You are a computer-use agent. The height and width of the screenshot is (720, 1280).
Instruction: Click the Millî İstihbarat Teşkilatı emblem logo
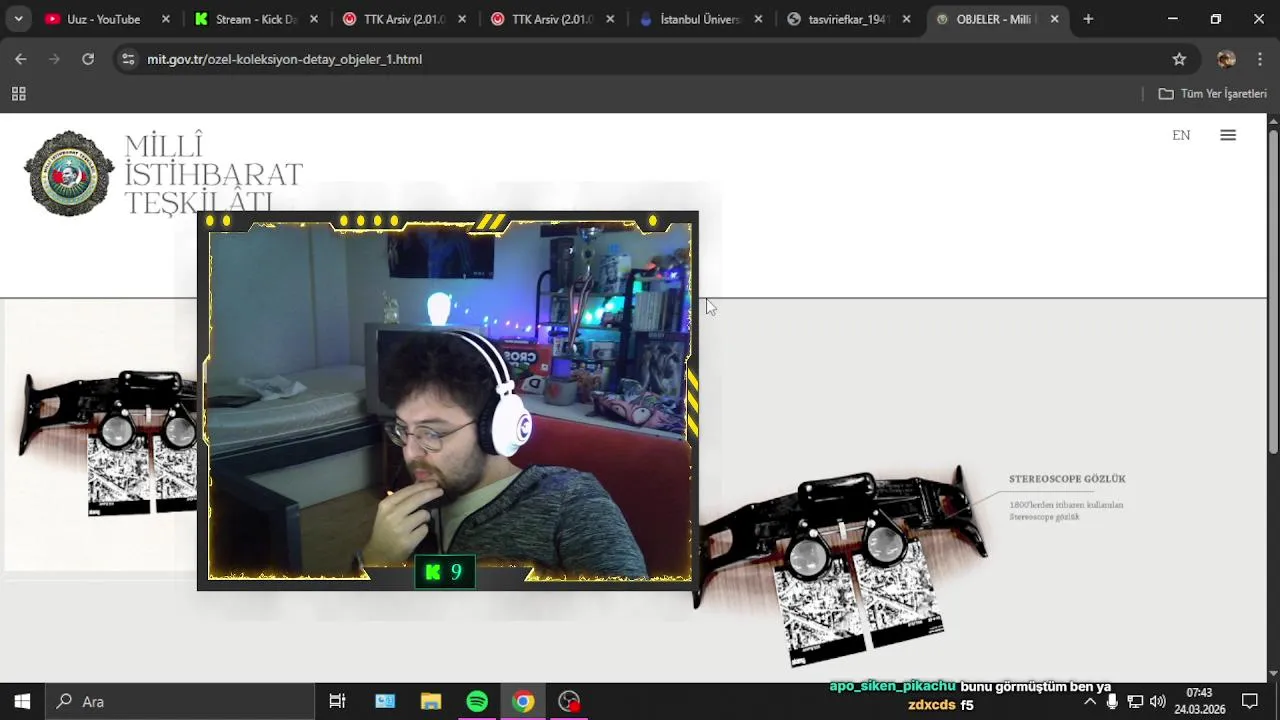70,173
